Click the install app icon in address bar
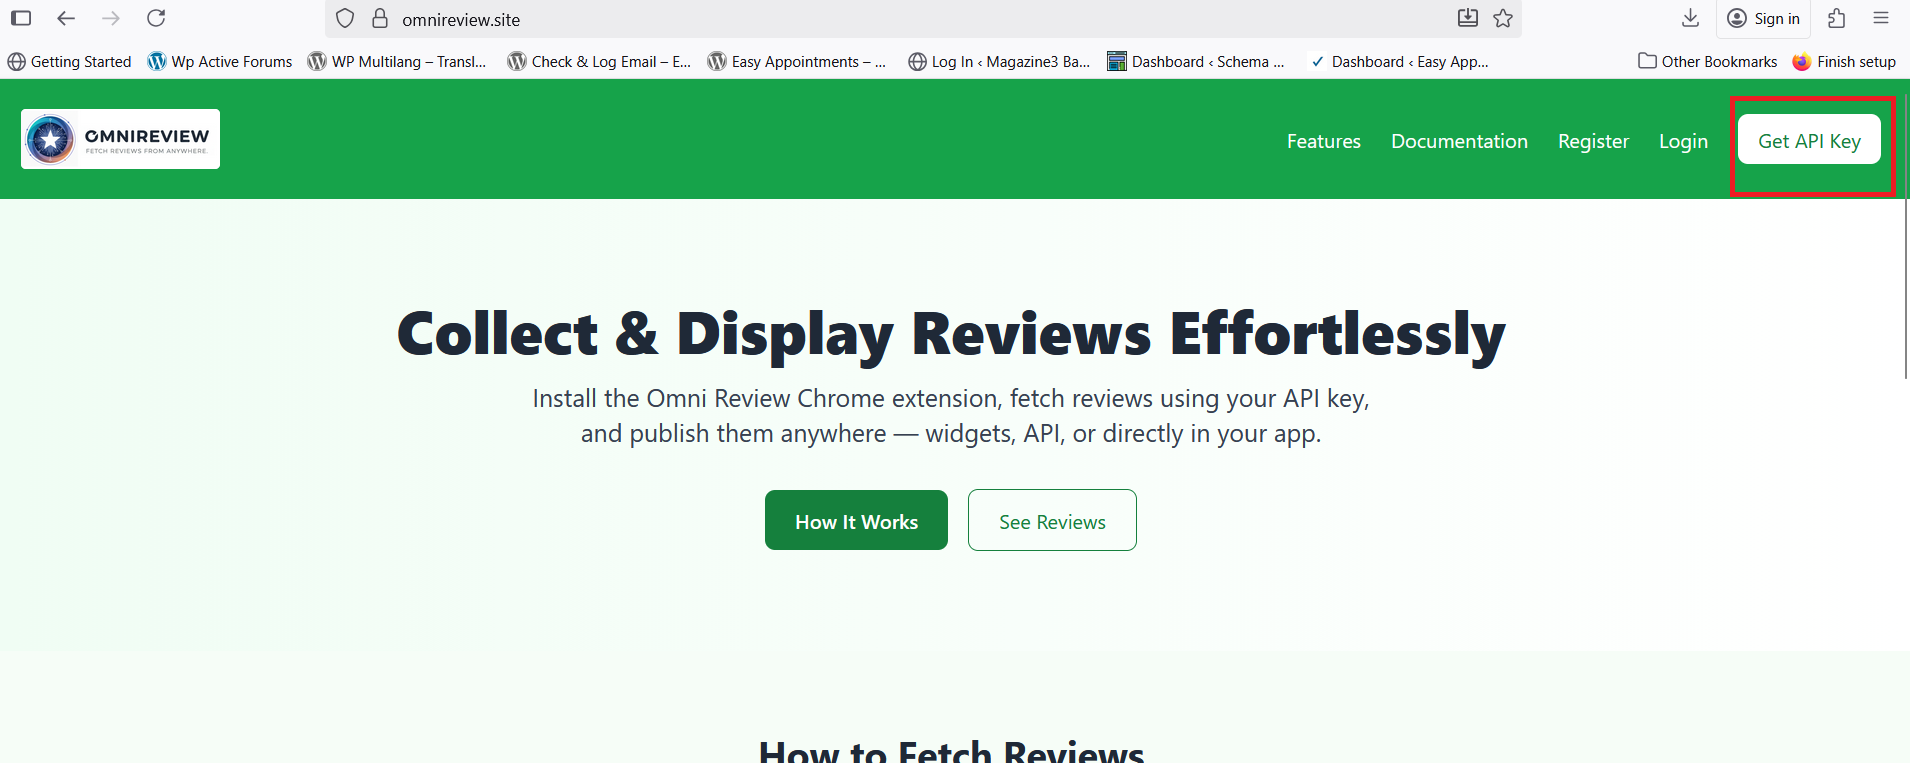Screen dimensions: 1910x763 1467,18
